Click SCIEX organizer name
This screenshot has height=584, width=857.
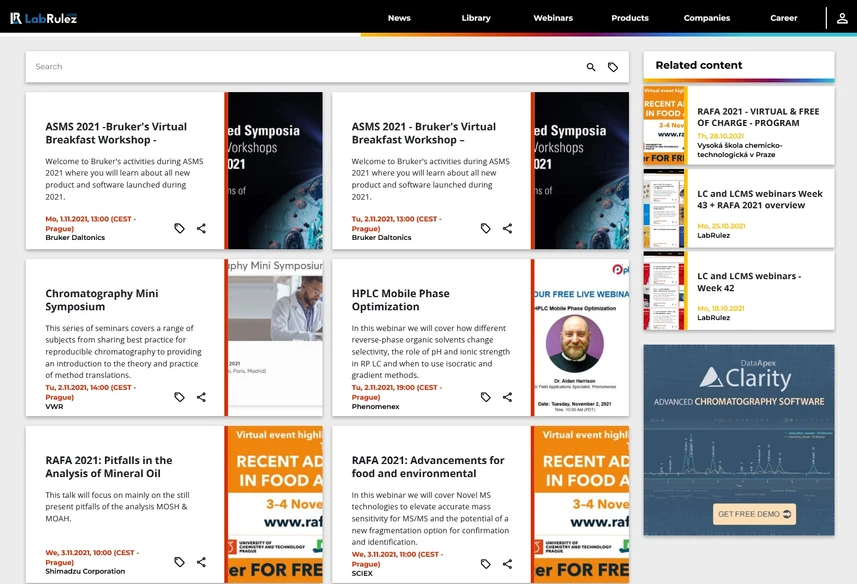coord(362,573)
